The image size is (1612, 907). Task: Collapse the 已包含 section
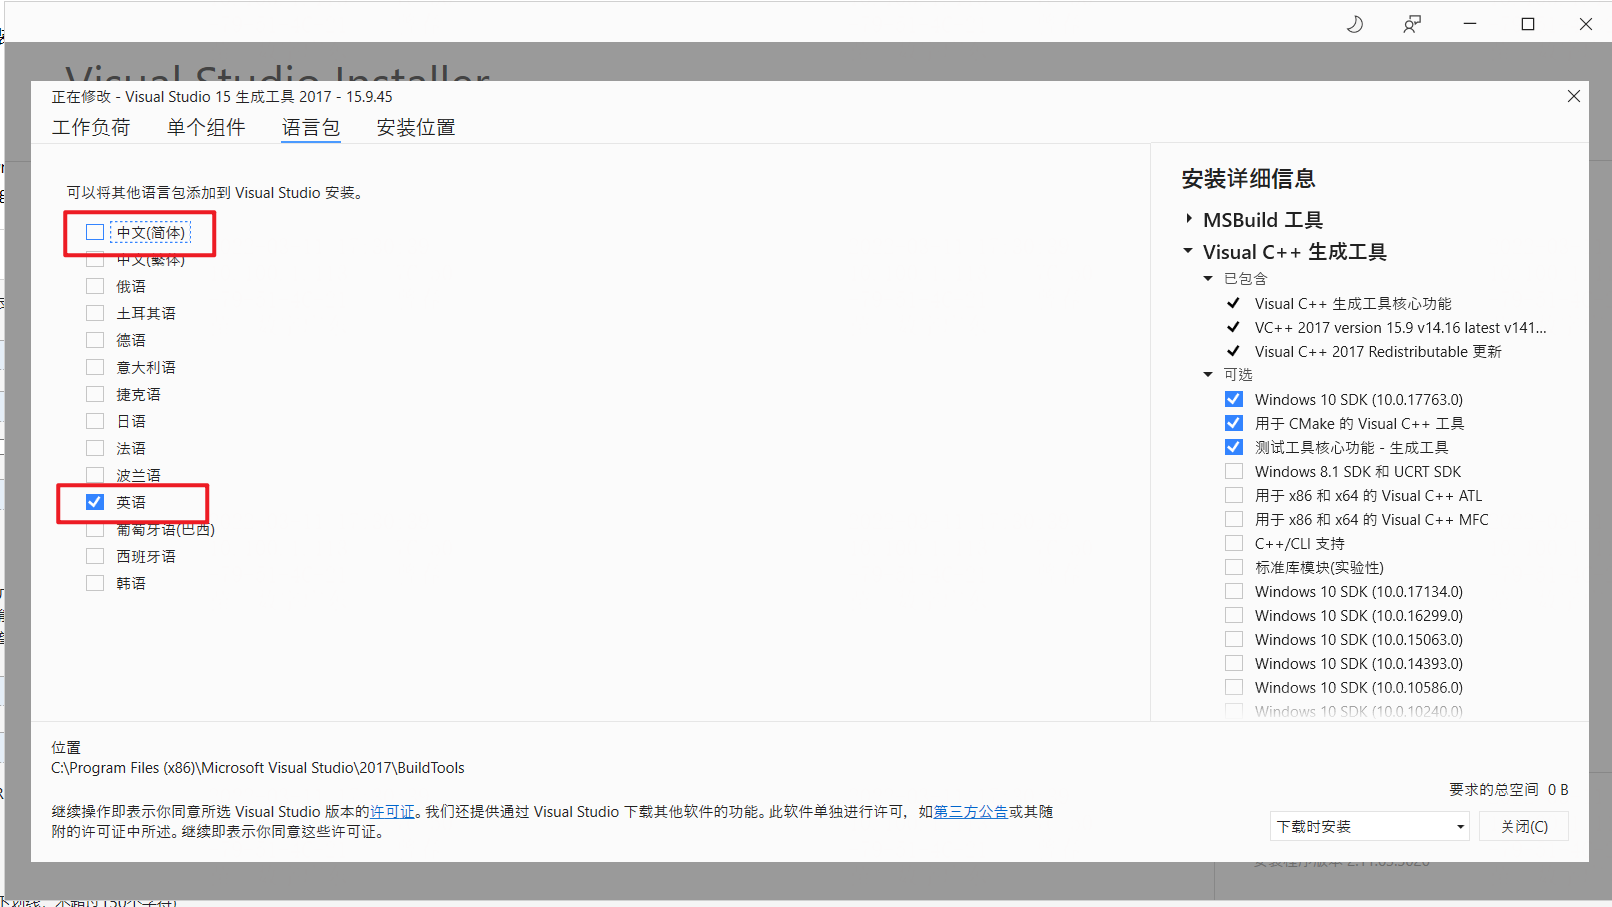point(1208,279)
